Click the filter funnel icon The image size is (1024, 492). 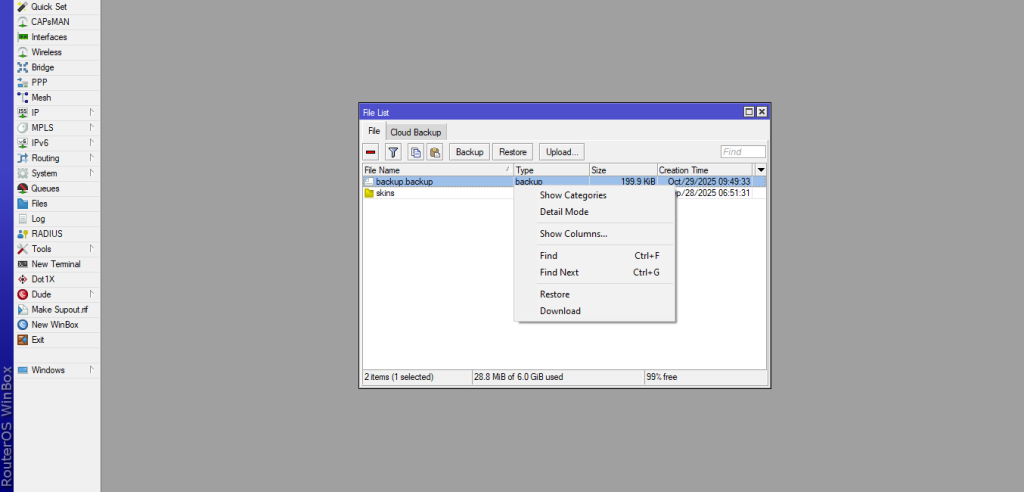[x=393, y=152]
